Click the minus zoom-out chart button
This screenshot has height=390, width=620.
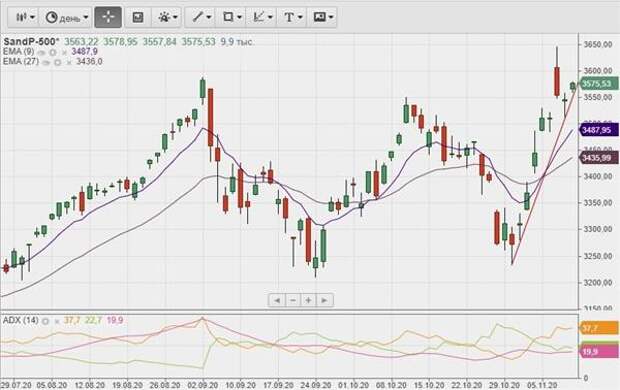293,300
